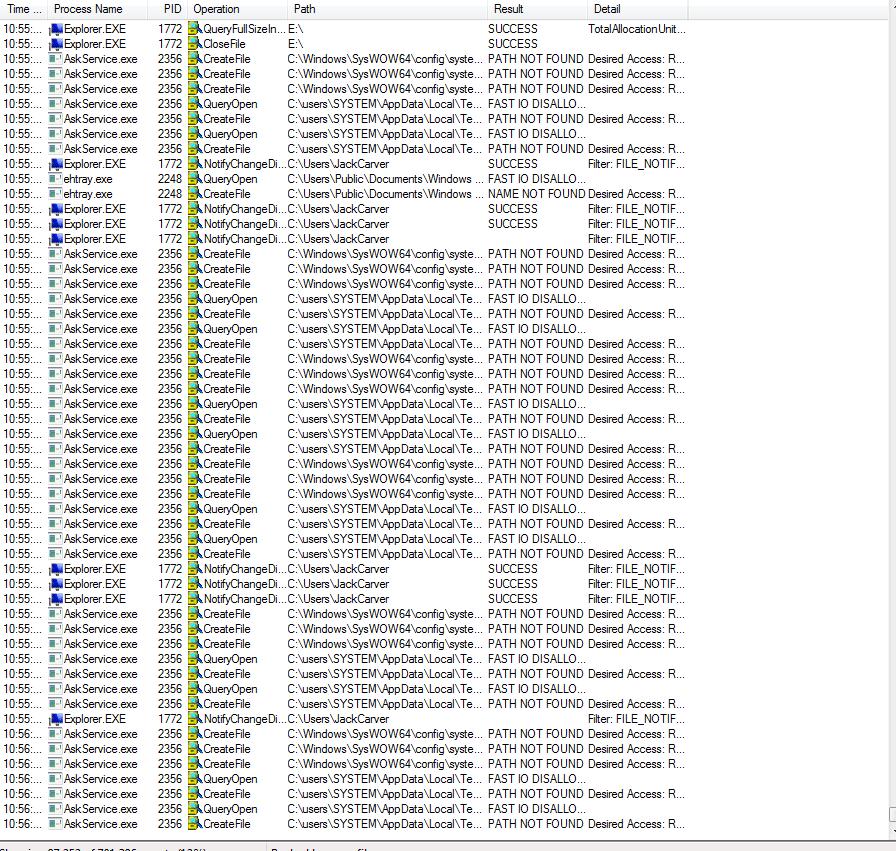Click the file operation icon beside QueryFullSizeIn

pyautogui.click(x=195, y=29)
